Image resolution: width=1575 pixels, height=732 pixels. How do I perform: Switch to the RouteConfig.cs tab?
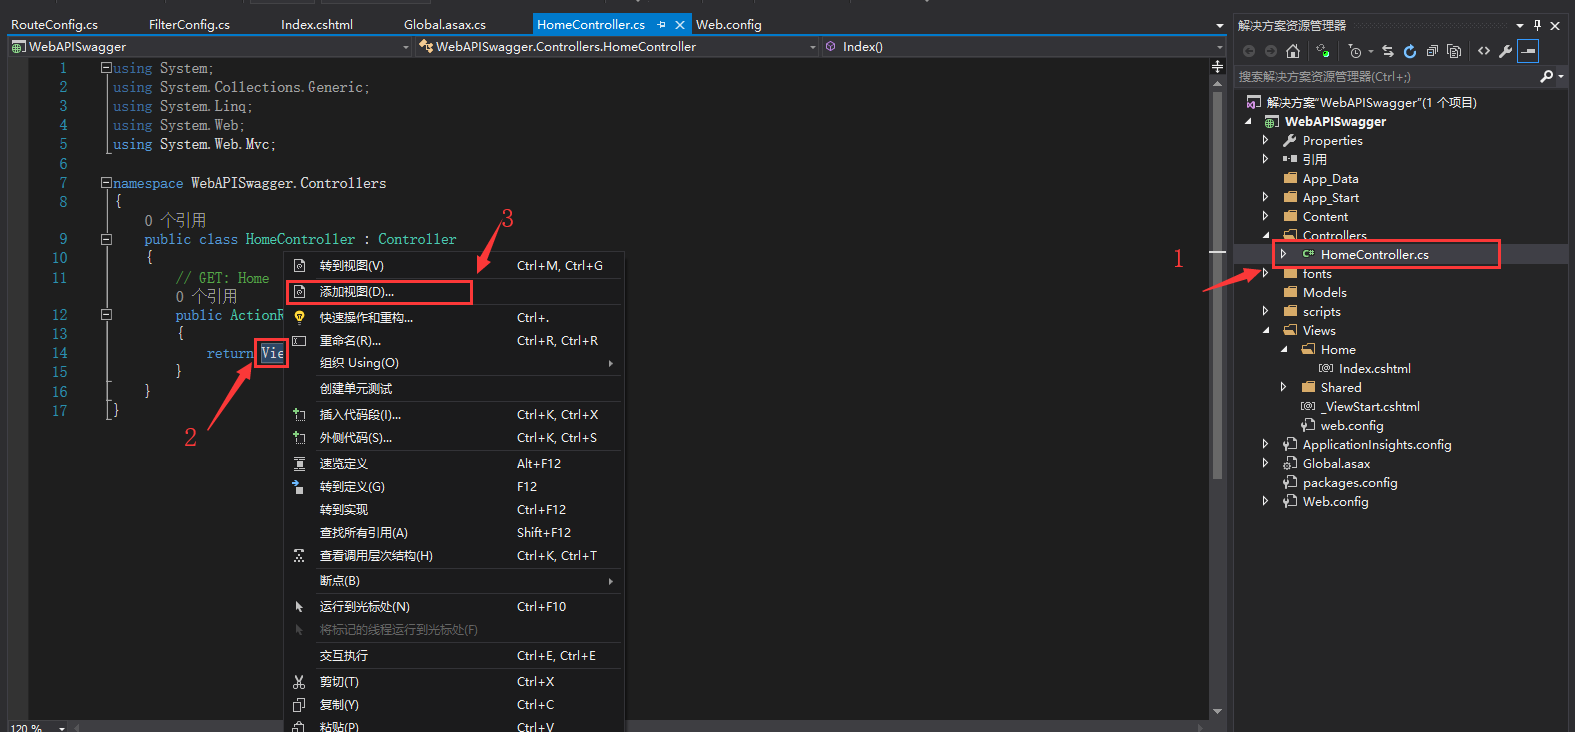55,24
